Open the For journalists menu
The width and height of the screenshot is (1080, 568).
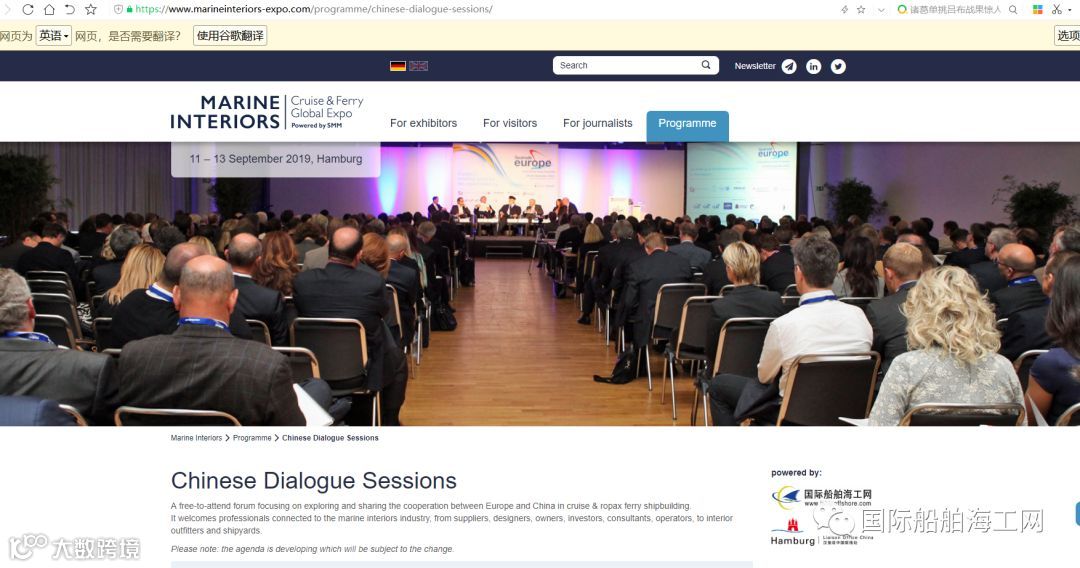coord(598,123)
